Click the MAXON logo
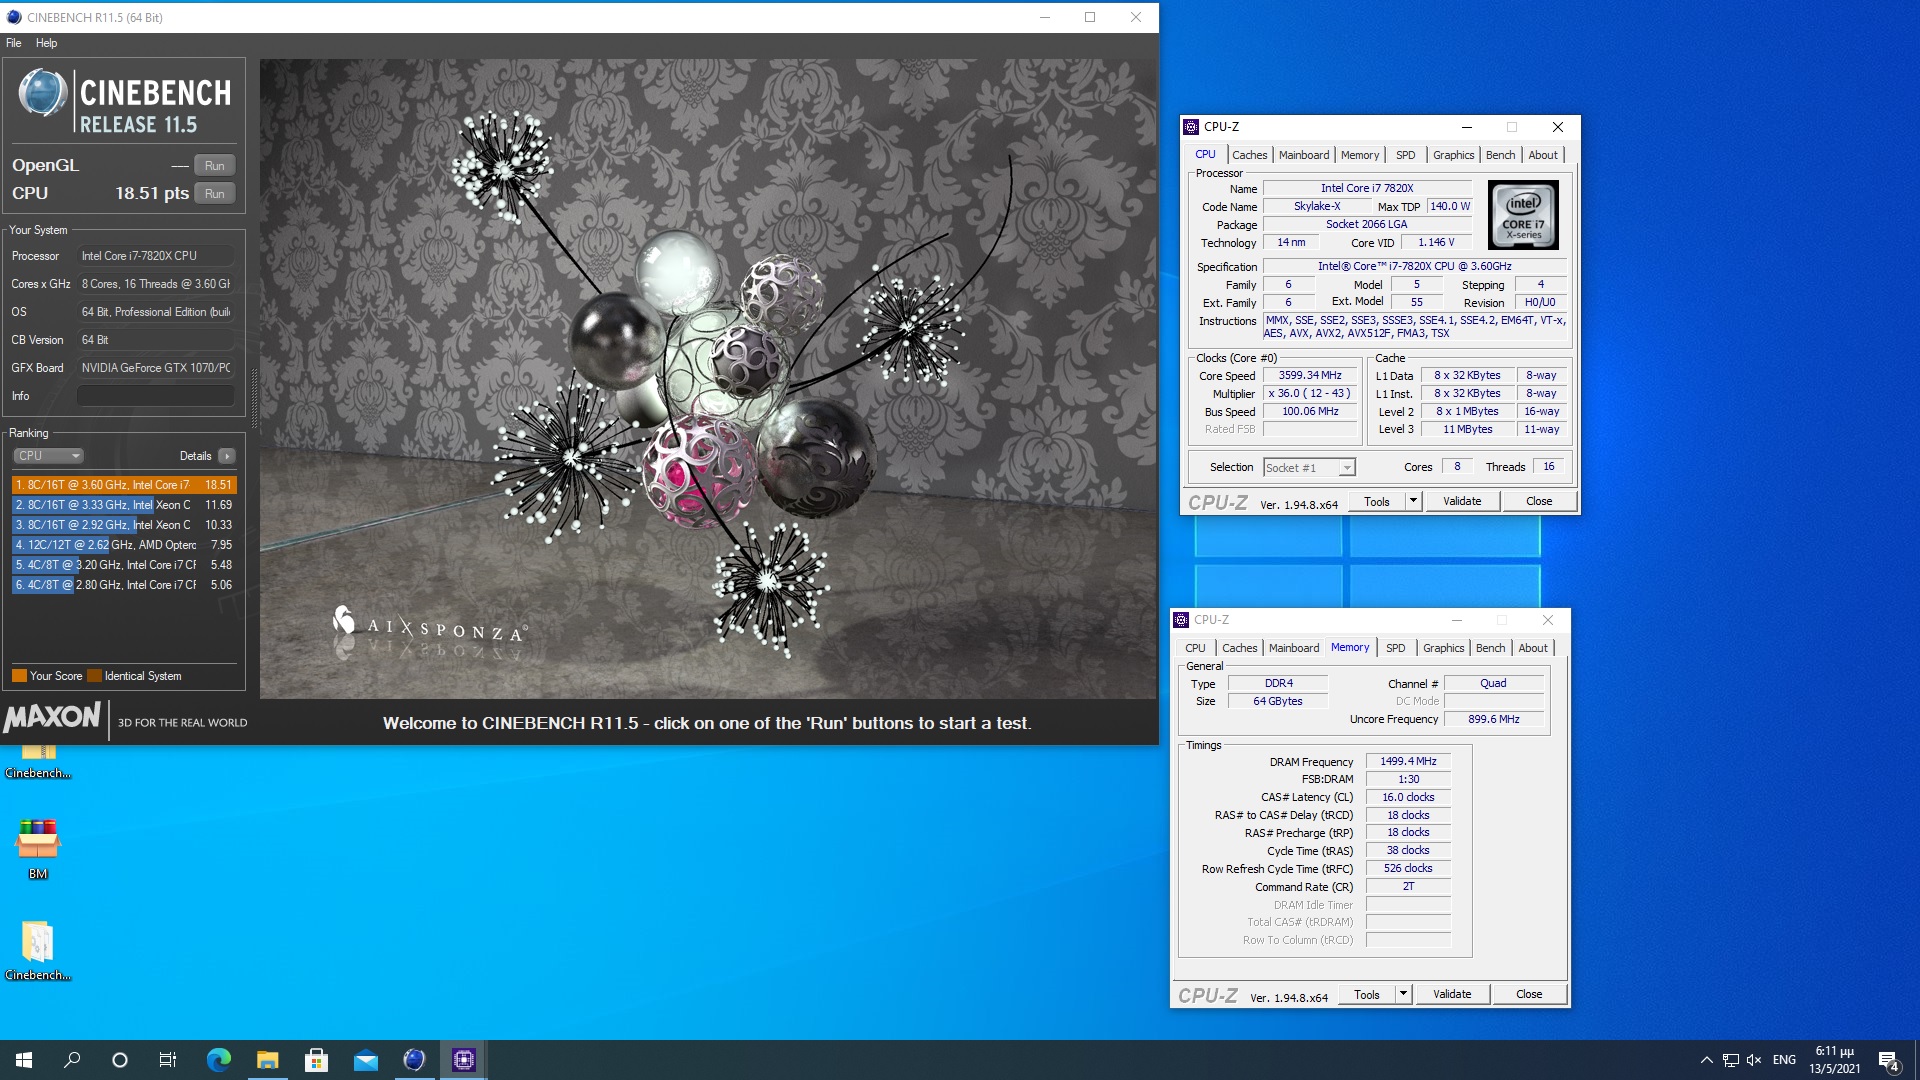1920x1080 pixels. point(52,717)
